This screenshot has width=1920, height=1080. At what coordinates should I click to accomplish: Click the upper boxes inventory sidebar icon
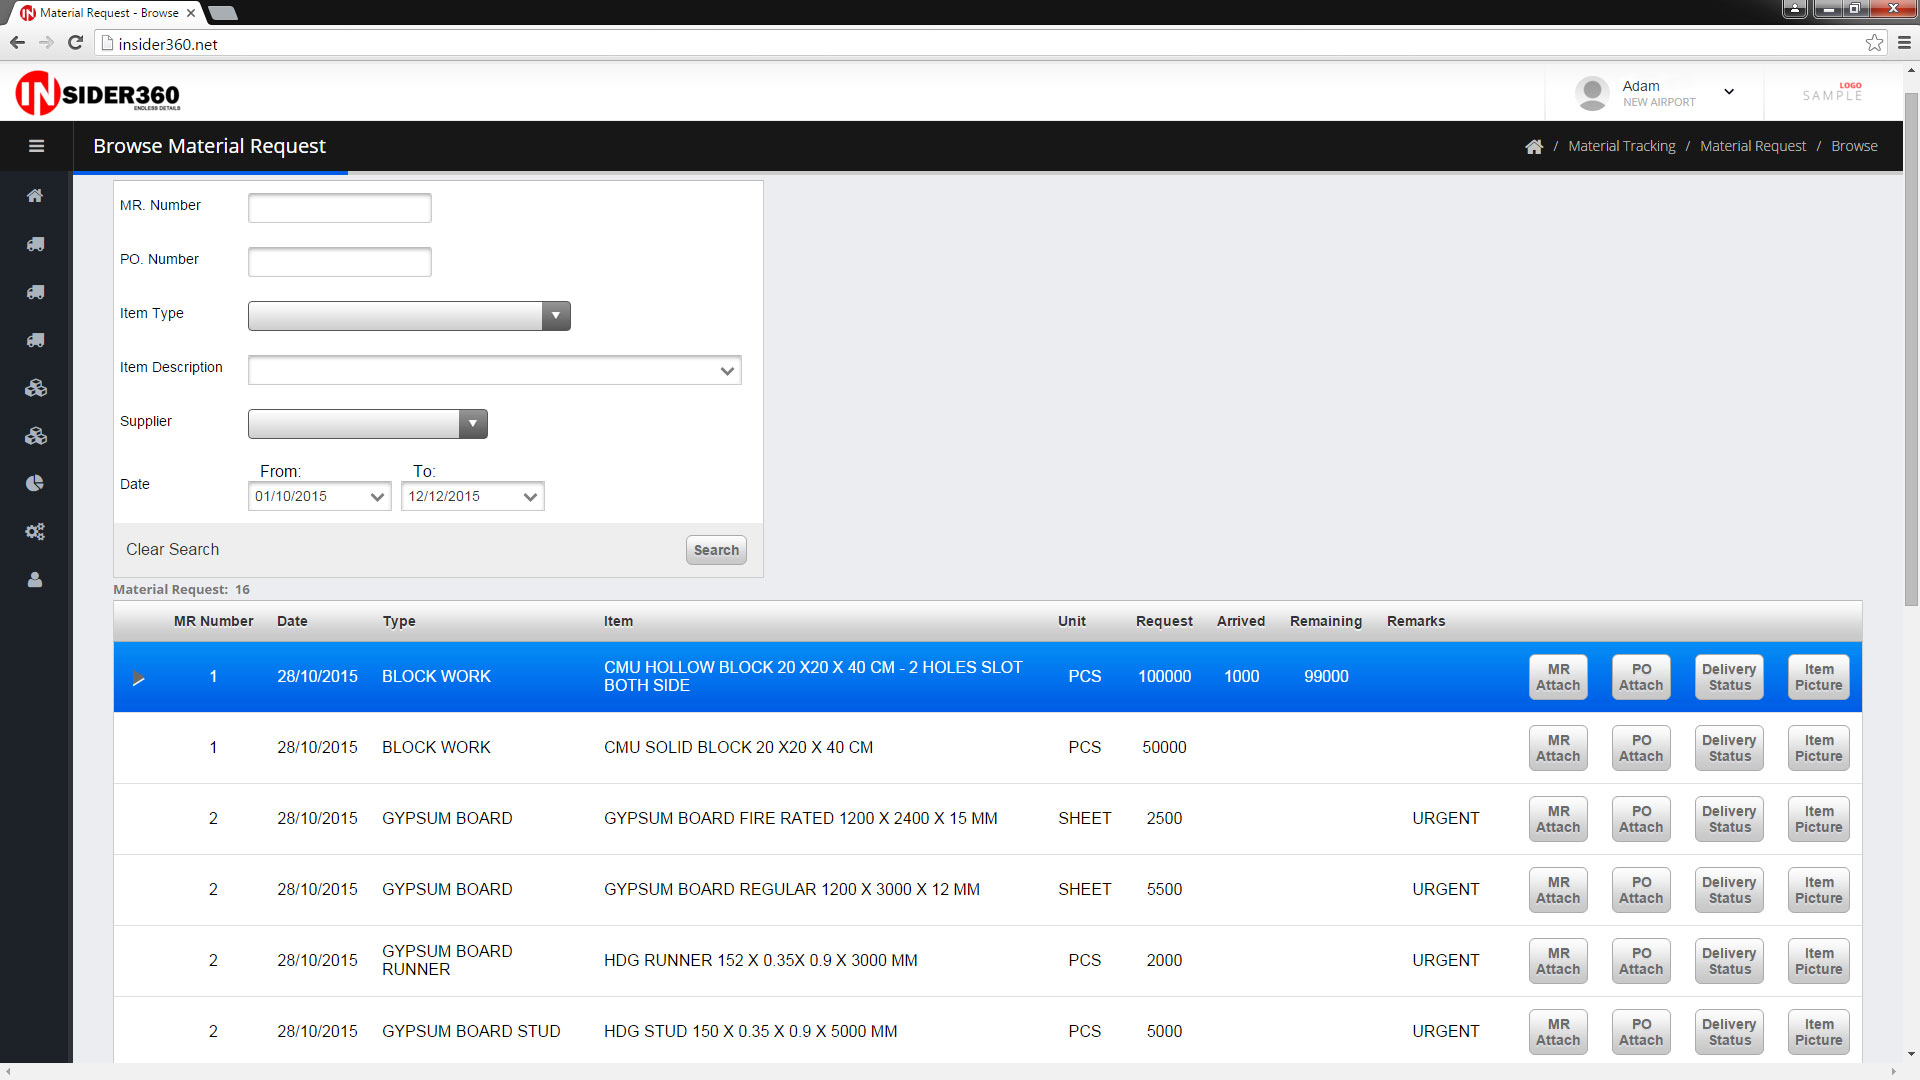coord(35,388)
